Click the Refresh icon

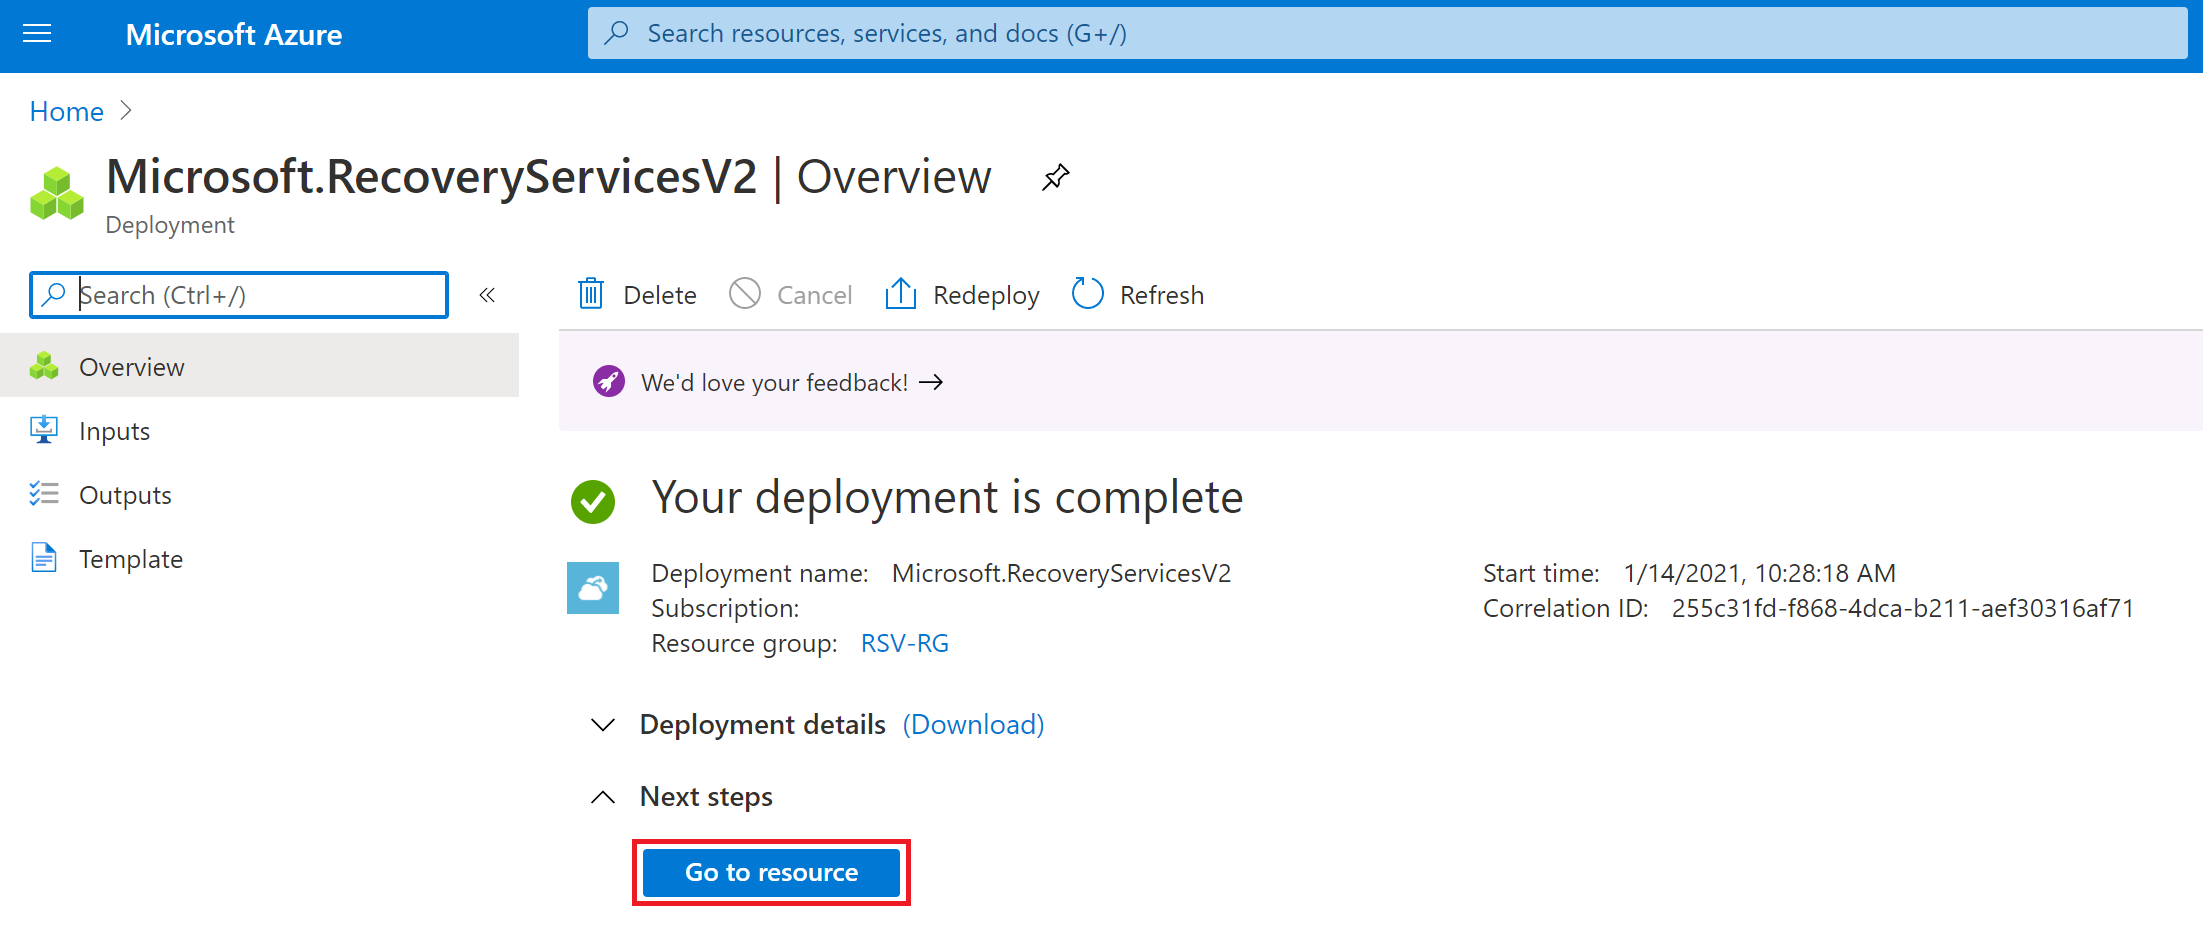[x=1087, y=293]
